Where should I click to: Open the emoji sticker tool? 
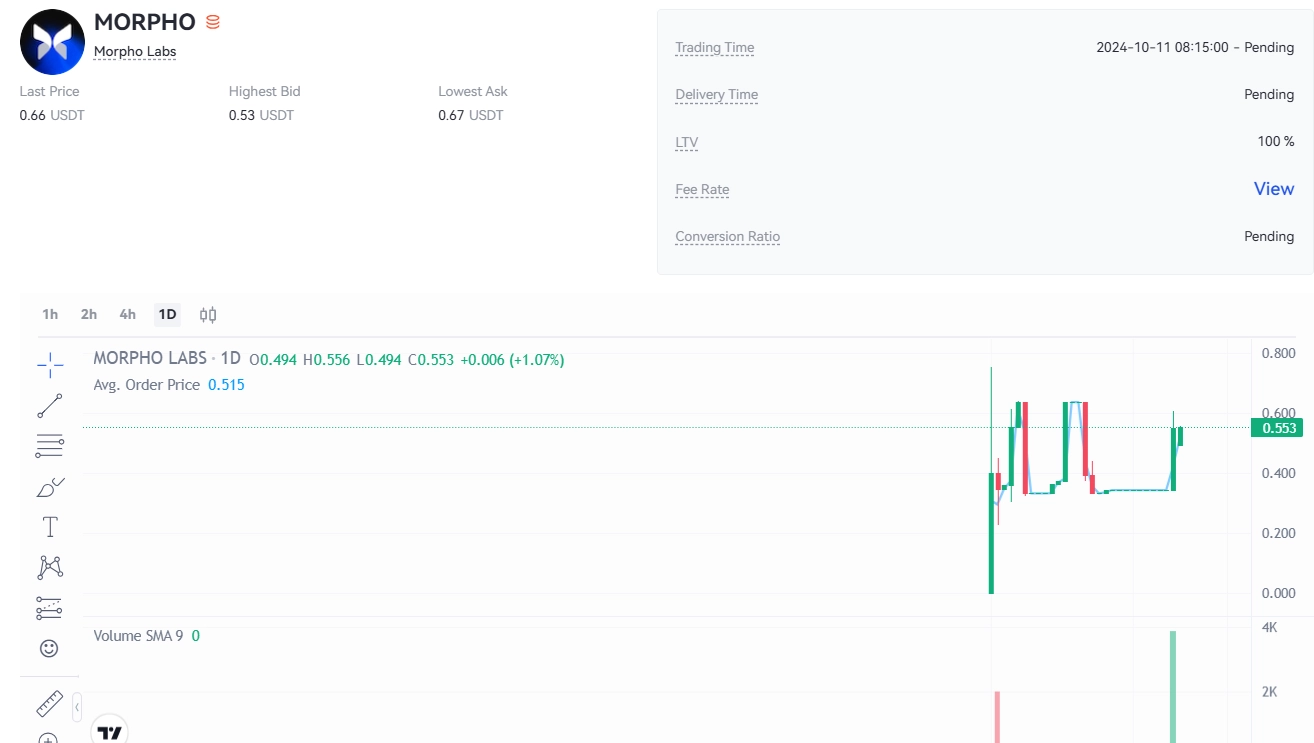coord(50,647)
